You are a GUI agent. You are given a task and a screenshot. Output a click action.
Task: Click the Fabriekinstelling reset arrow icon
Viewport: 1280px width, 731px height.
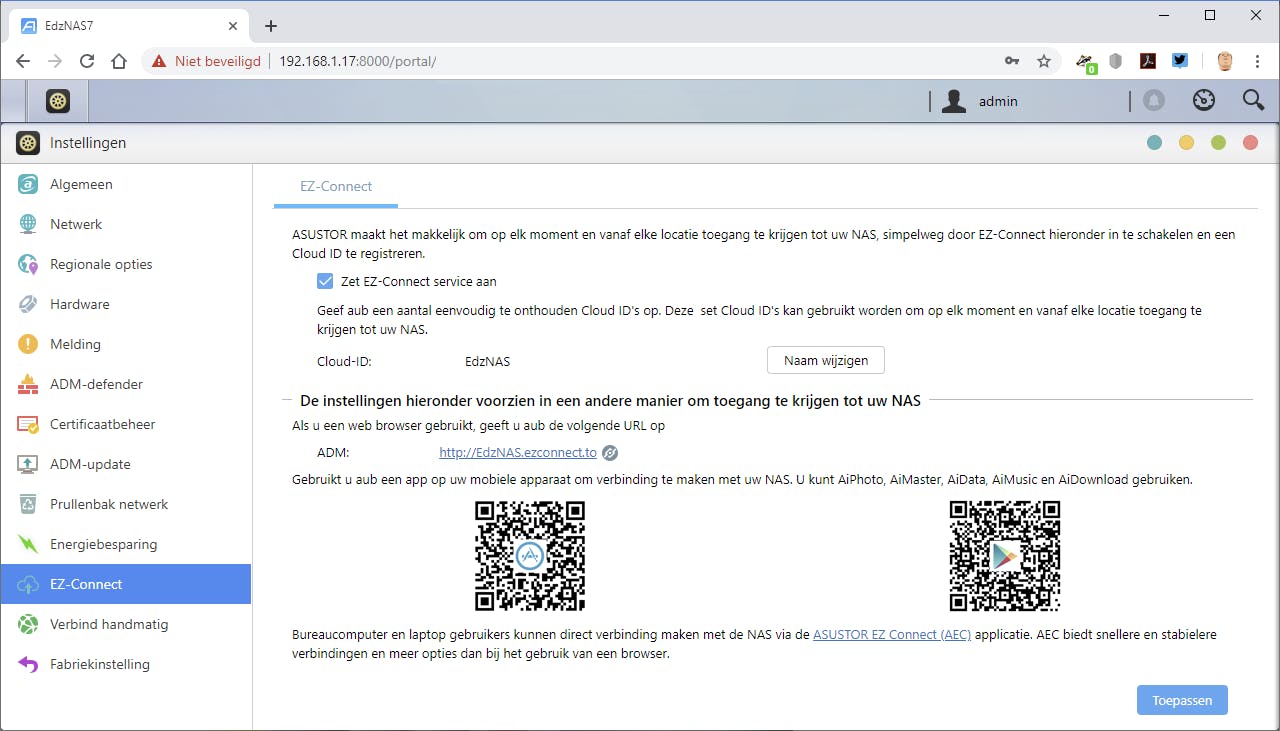(x=29, y=664)
